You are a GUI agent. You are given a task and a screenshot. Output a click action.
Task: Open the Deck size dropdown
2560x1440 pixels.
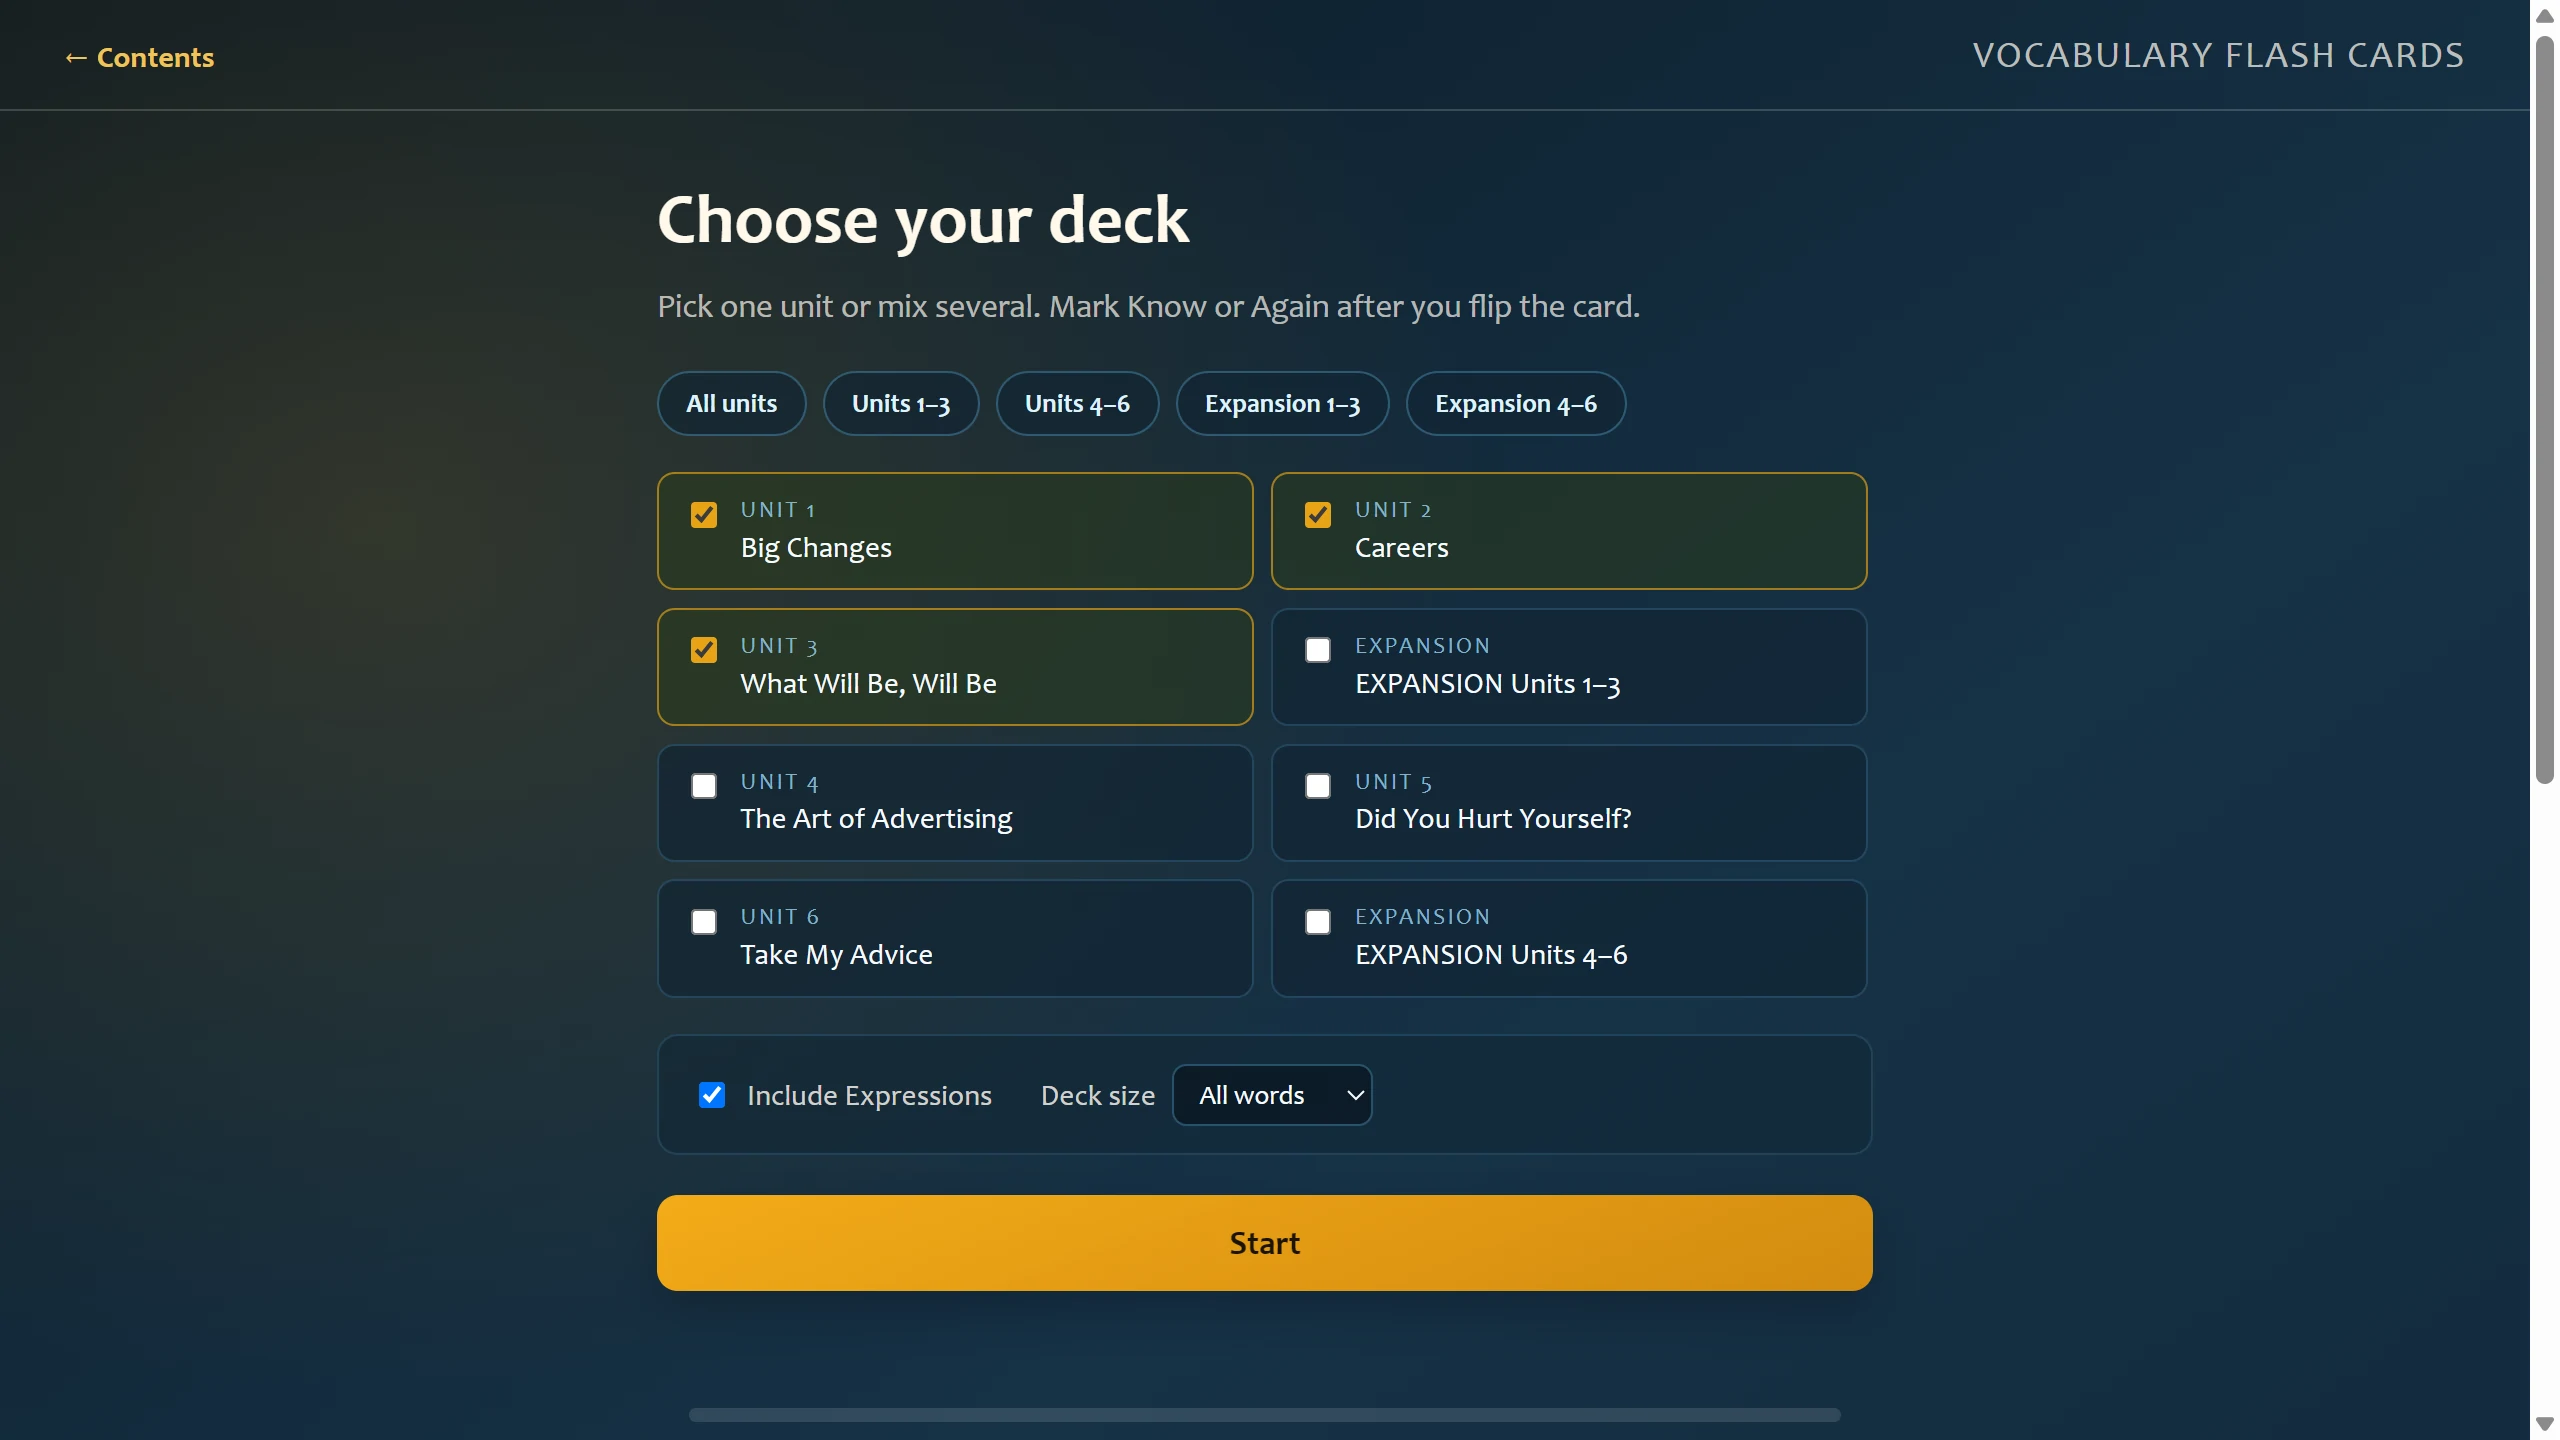(x=1272, y=1095)
